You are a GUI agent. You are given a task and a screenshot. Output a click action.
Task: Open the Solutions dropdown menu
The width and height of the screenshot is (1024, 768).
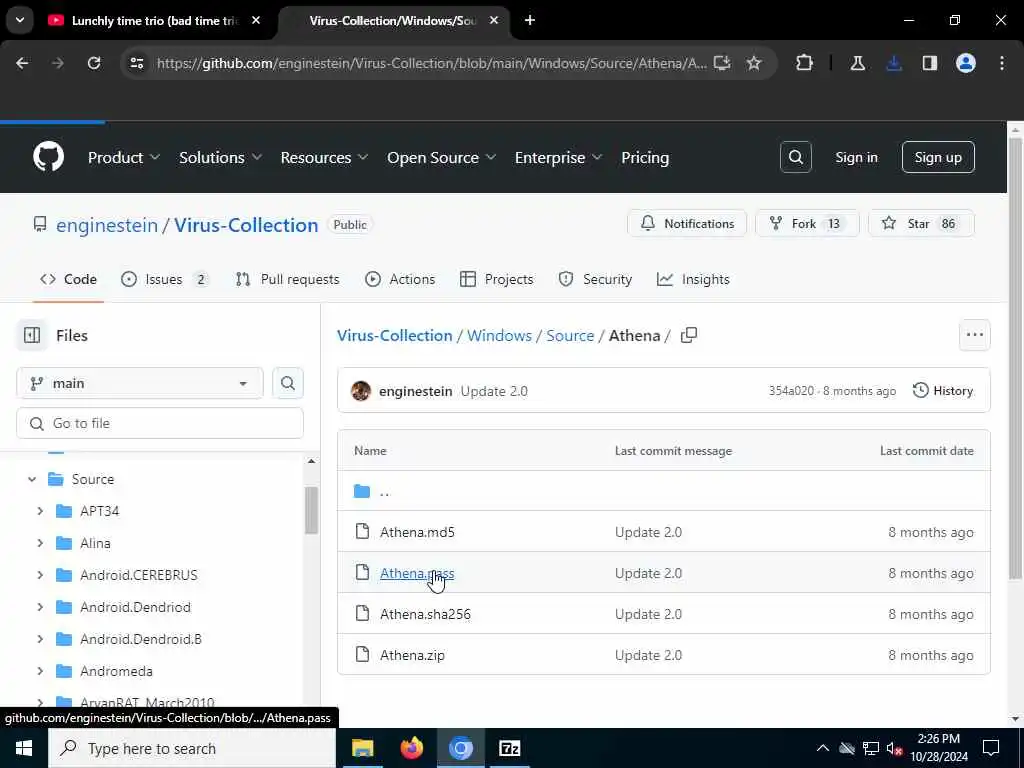[221, 157]
